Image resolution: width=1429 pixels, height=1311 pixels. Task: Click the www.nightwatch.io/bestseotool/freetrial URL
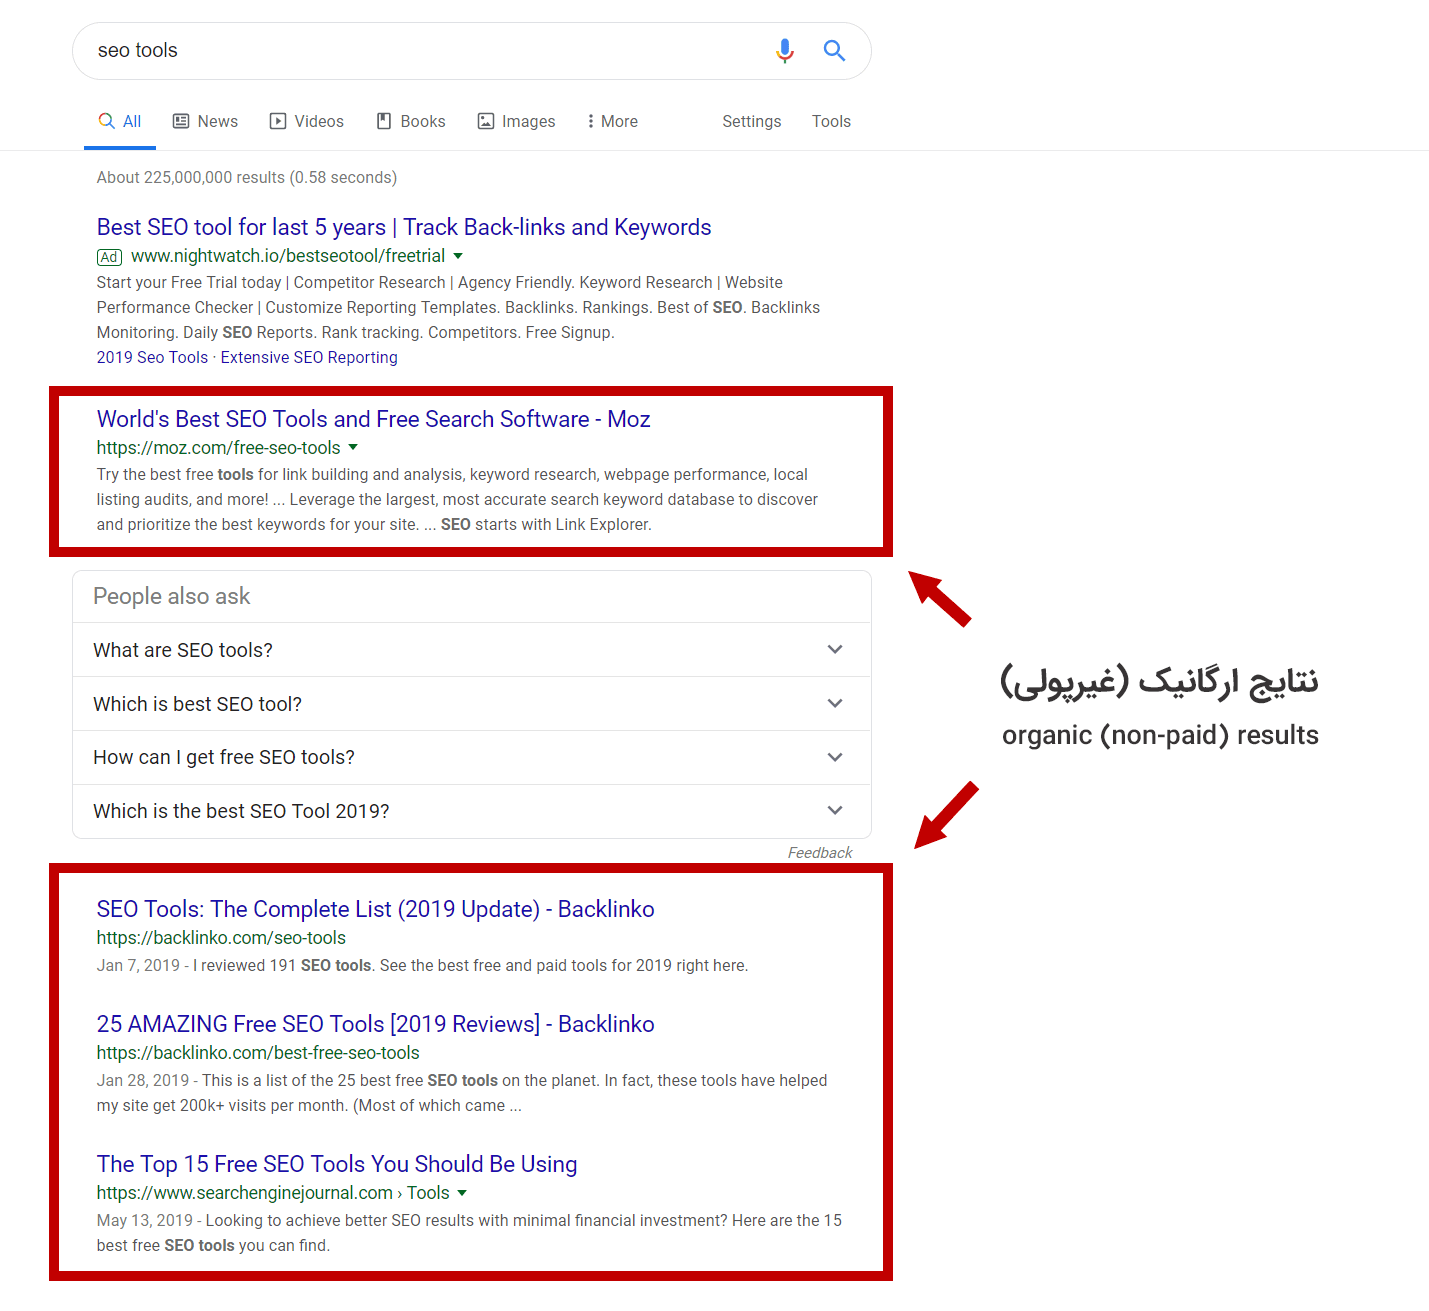click(288, 256)
